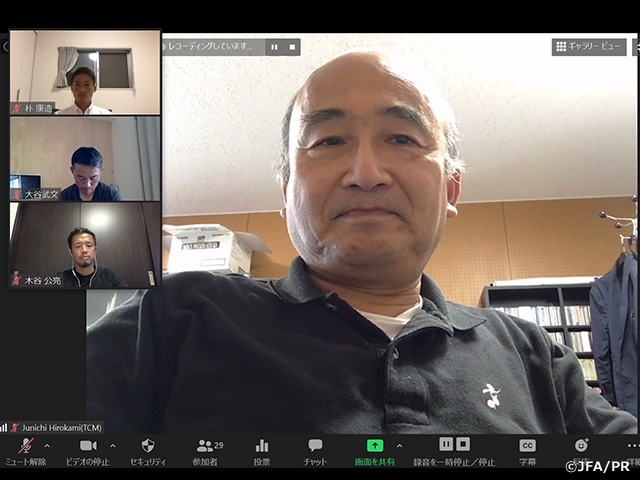Expand share screen options arrow

(x=399, y=446)
